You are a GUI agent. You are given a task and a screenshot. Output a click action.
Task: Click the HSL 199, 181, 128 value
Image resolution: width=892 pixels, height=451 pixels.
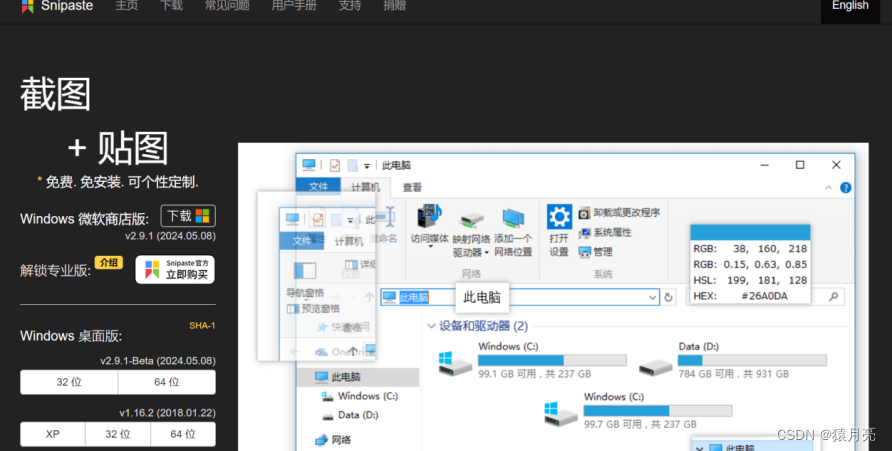point(767,280)
